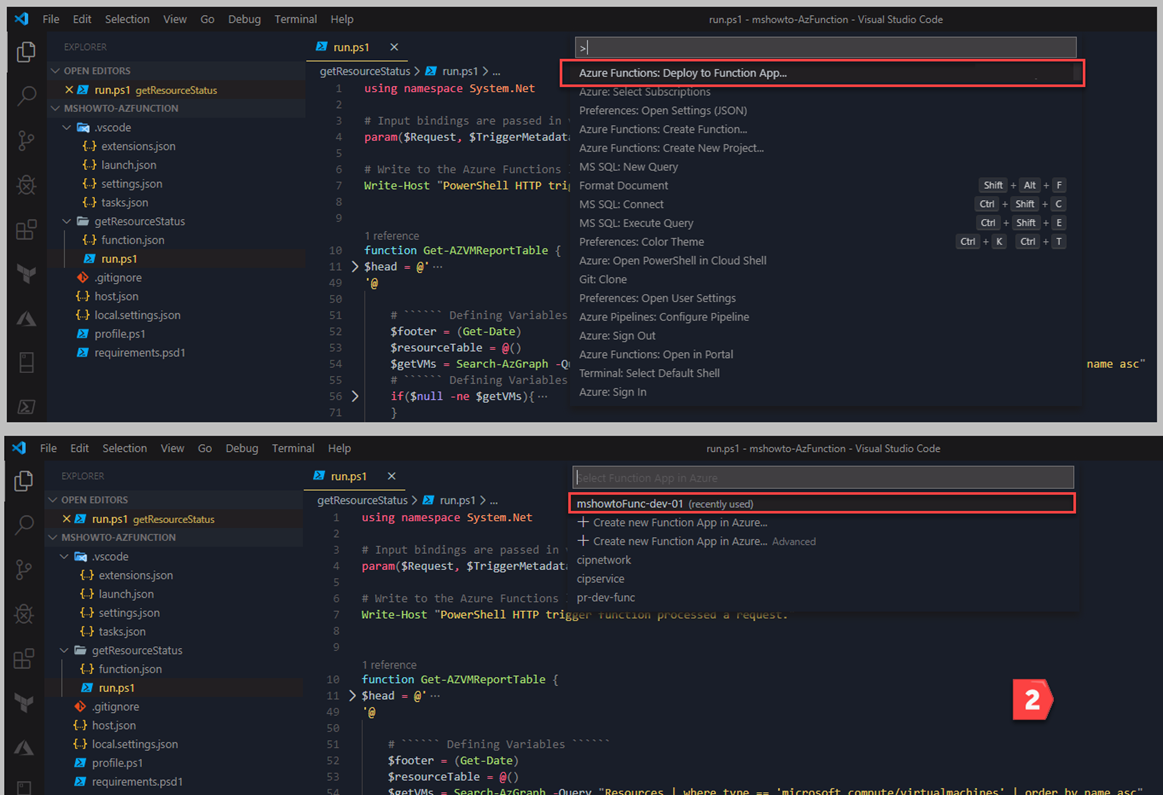Open Search view in upper VS Code window
The width and height of the screenshot is (1163, 795).
tap(27, 96)
